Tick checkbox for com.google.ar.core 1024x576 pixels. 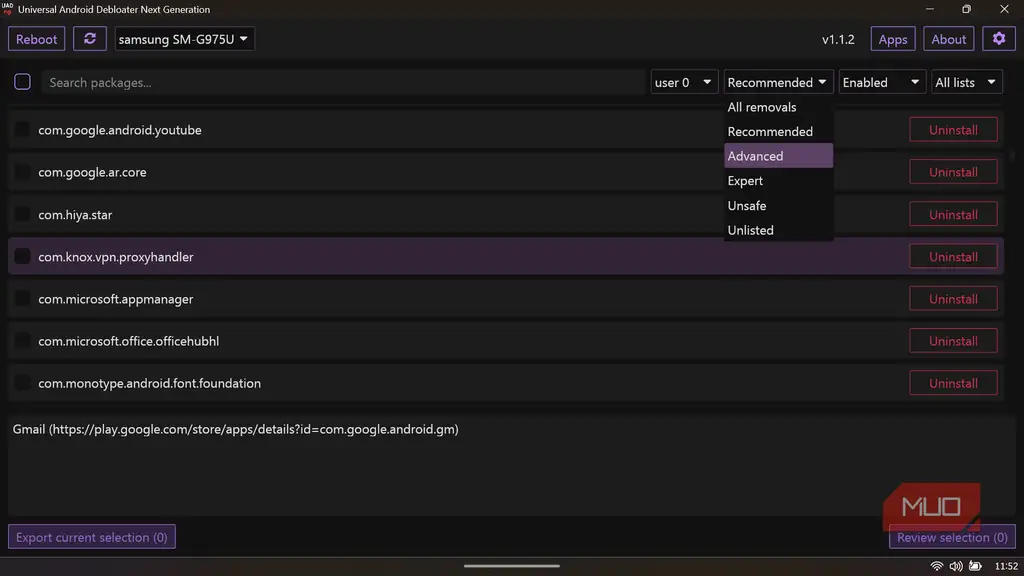pyautogui.click(x=22, y=172)
